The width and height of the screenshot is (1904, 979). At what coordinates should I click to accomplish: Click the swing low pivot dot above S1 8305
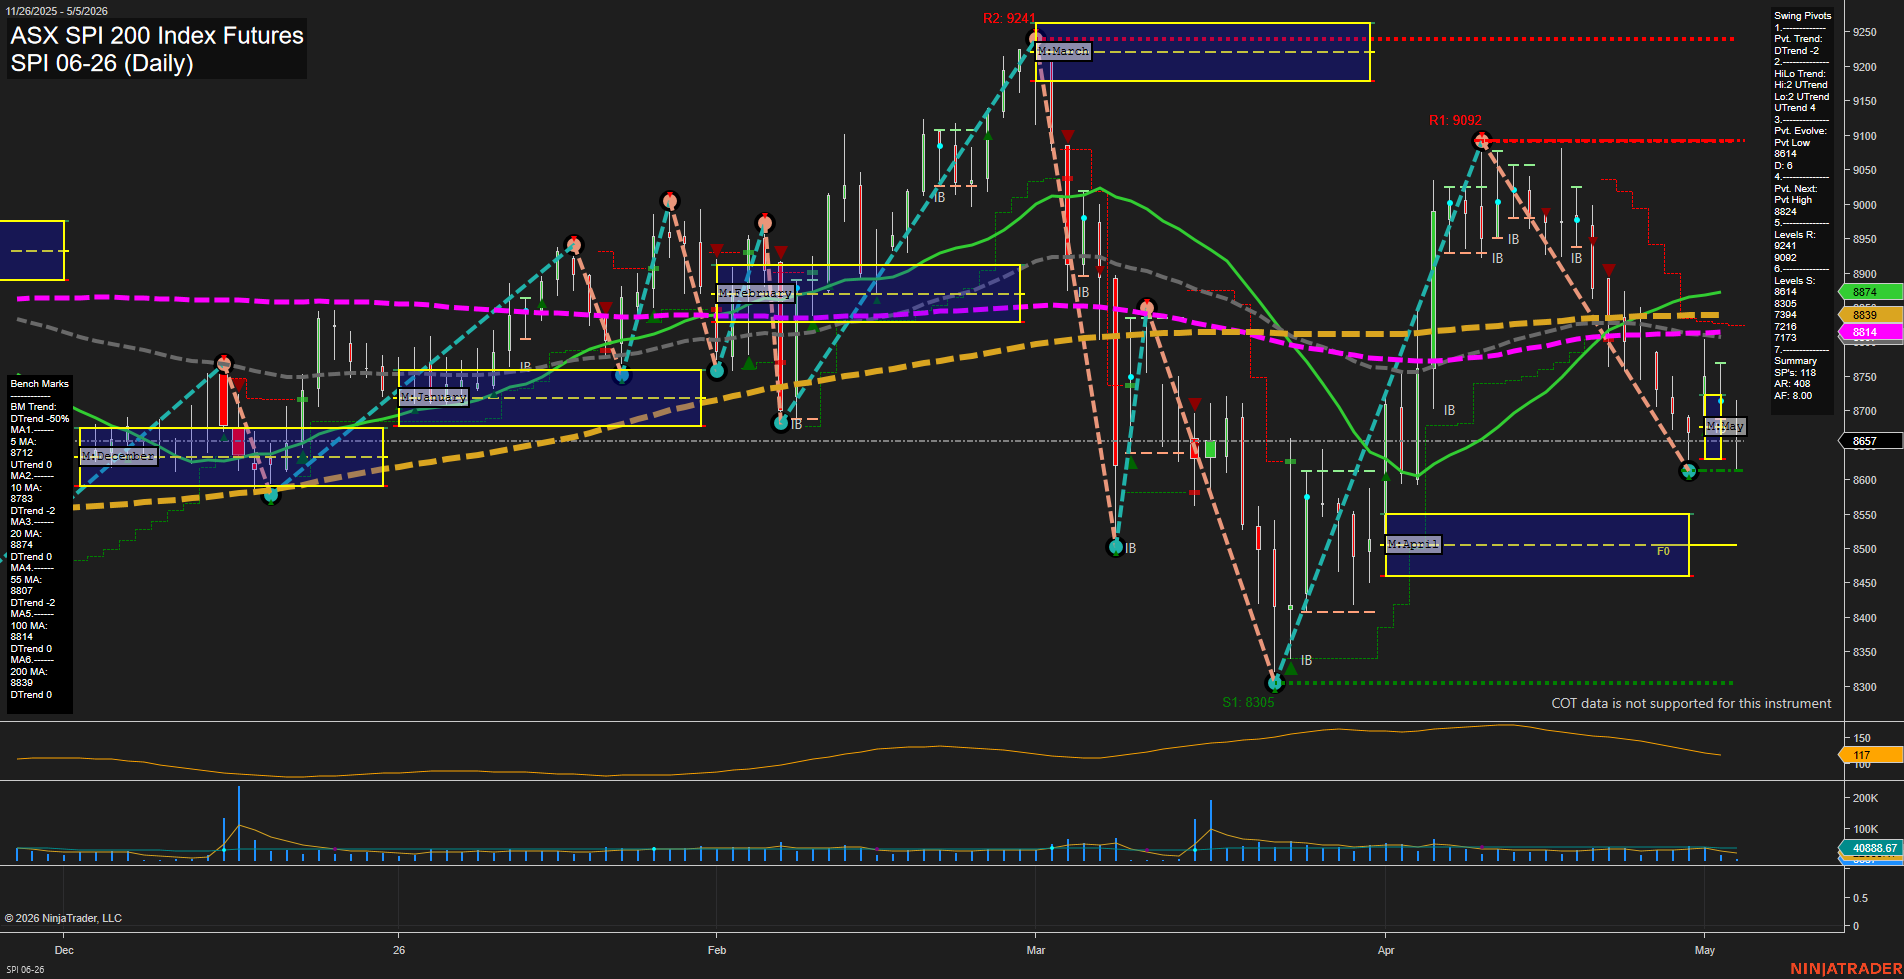coord(1275,683)
